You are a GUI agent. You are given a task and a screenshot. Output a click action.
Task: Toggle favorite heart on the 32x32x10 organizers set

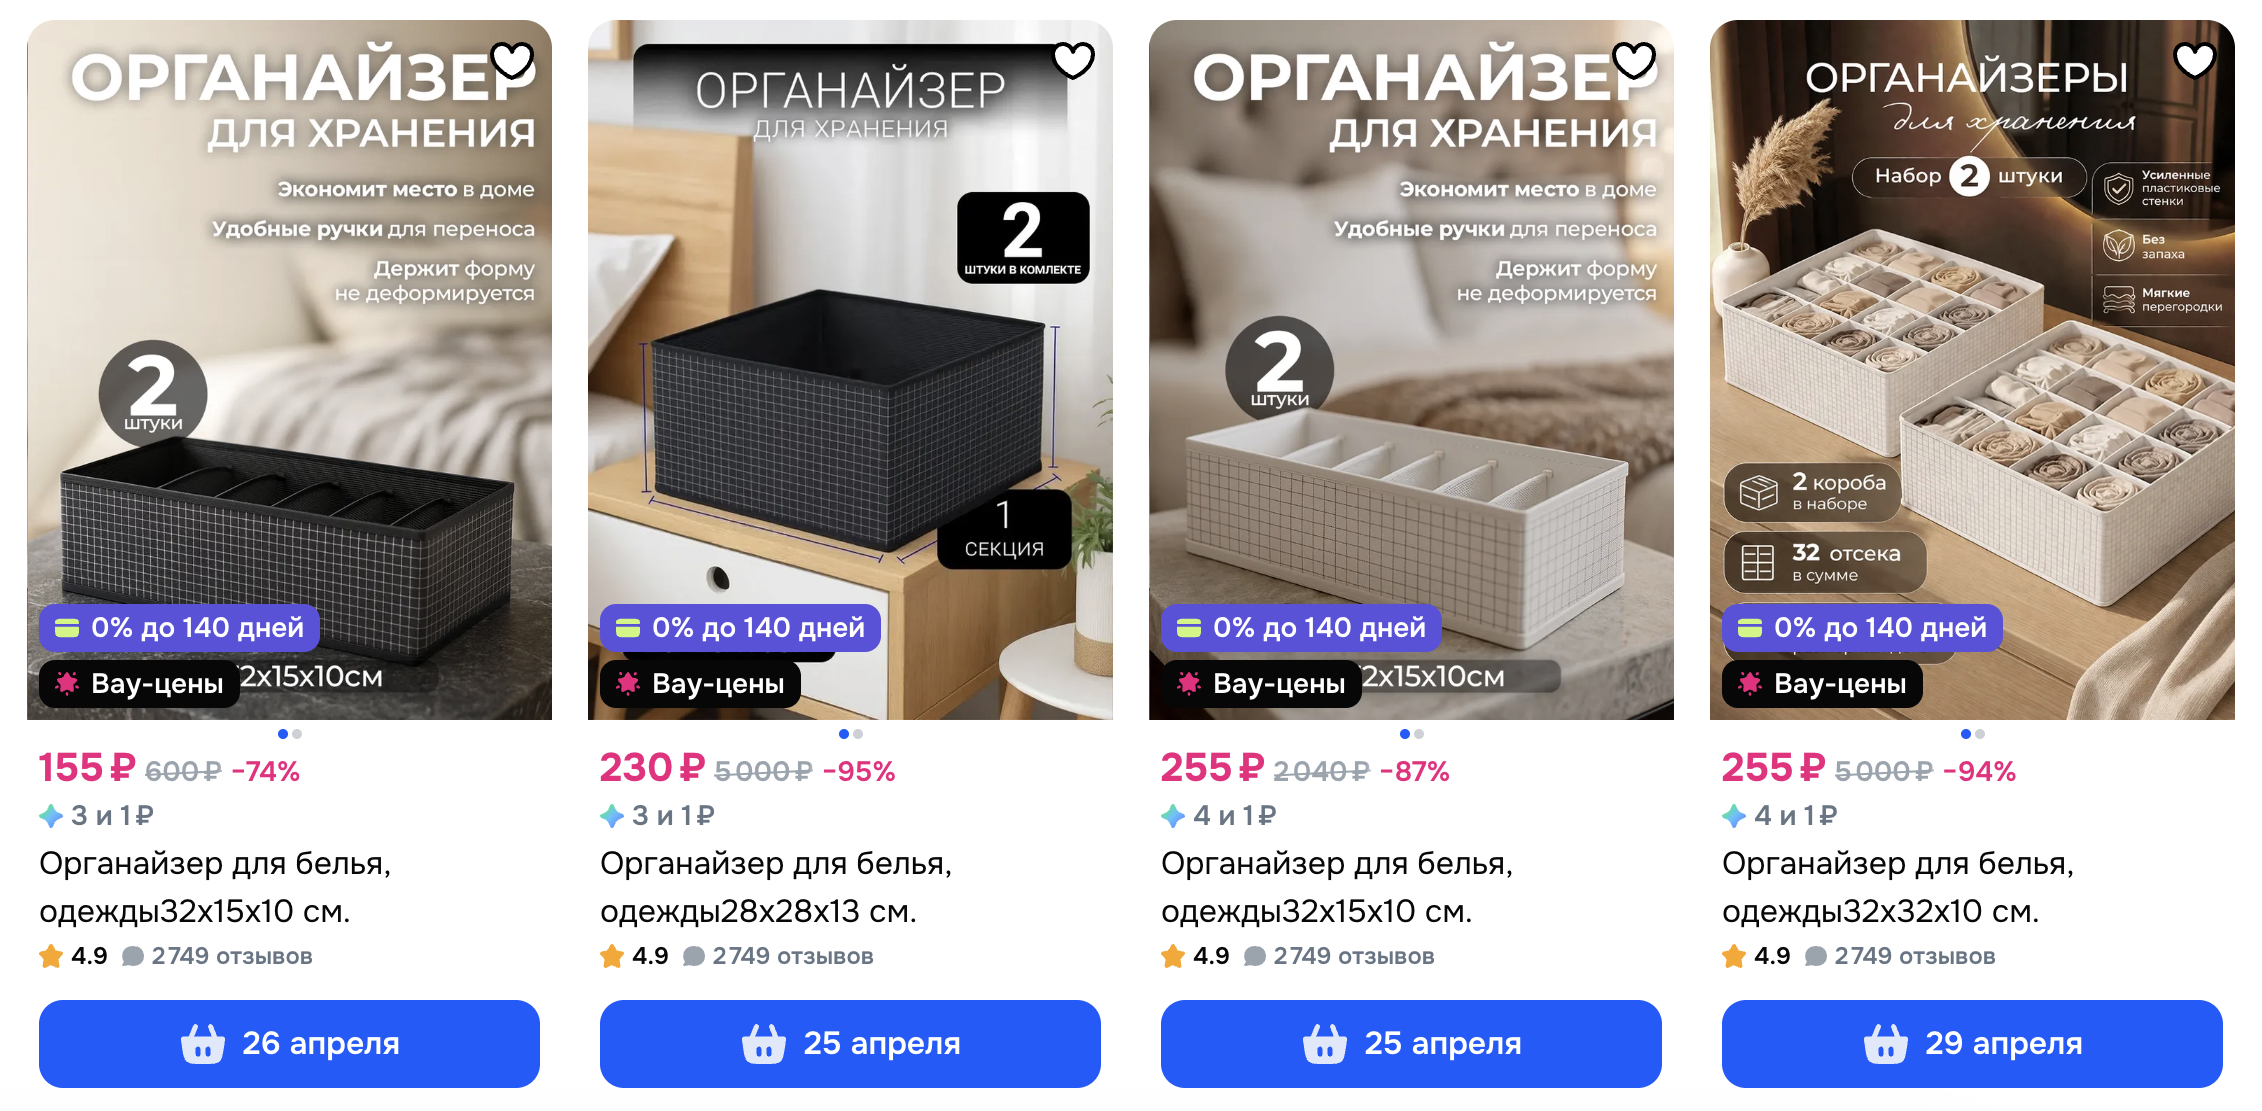pos(2196,61)
